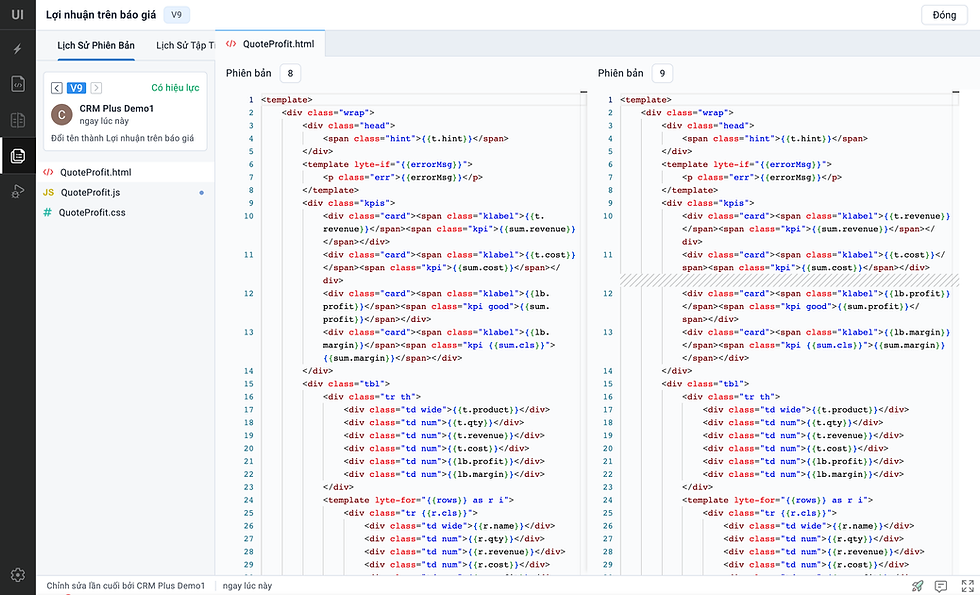Open QuoteProfit.js in the file list

pyautogui.click(x=125, y=192)
